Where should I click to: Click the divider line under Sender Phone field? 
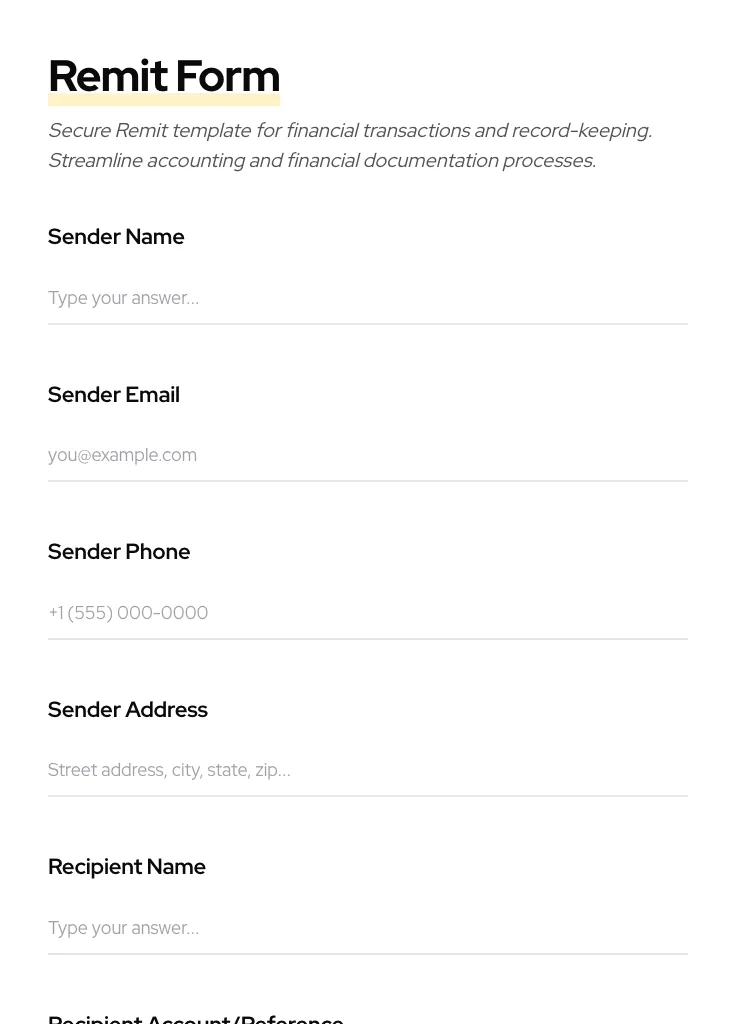click(x=367, y=639)
